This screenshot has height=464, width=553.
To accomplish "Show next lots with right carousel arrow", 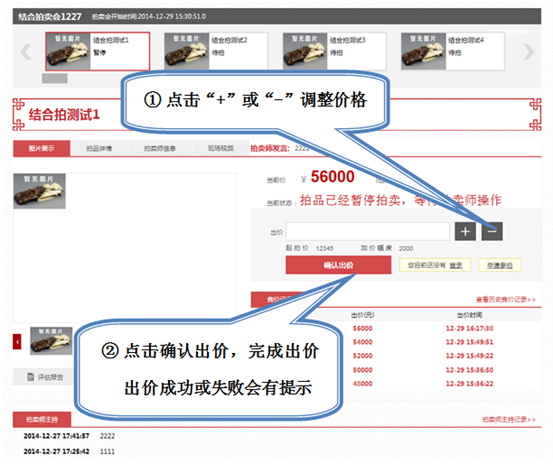I will [528, 52].
